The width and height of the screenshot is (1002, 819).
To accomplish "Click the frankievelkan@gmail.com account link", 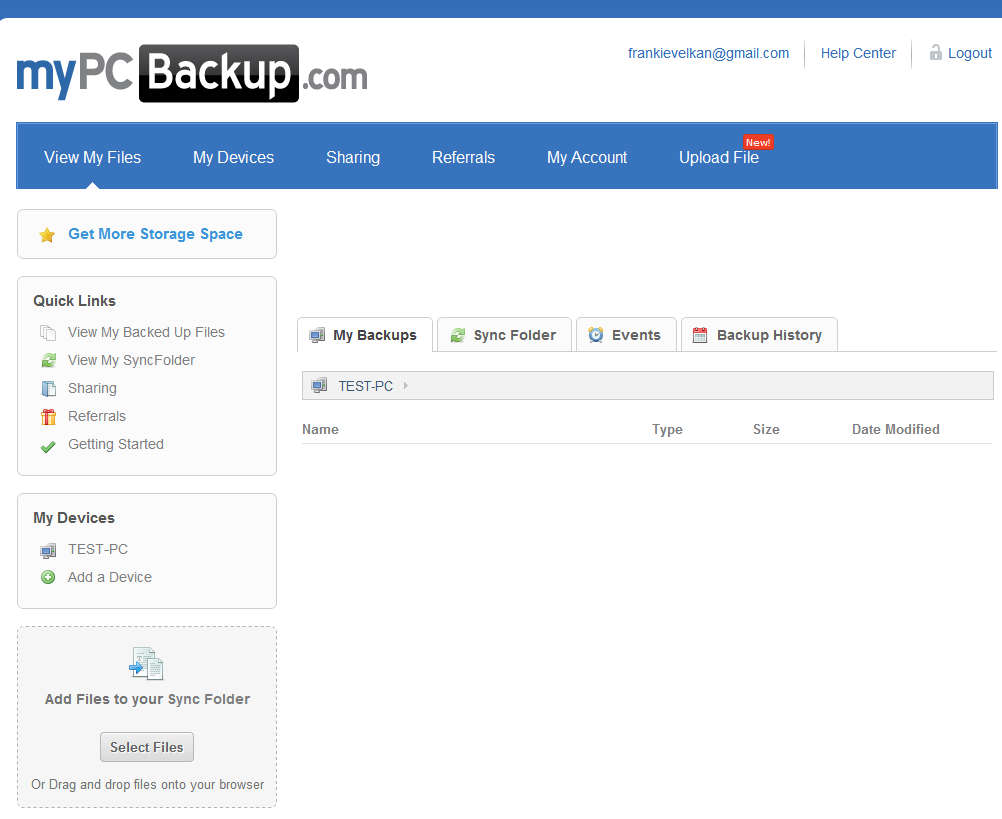I will pos(708,53).
